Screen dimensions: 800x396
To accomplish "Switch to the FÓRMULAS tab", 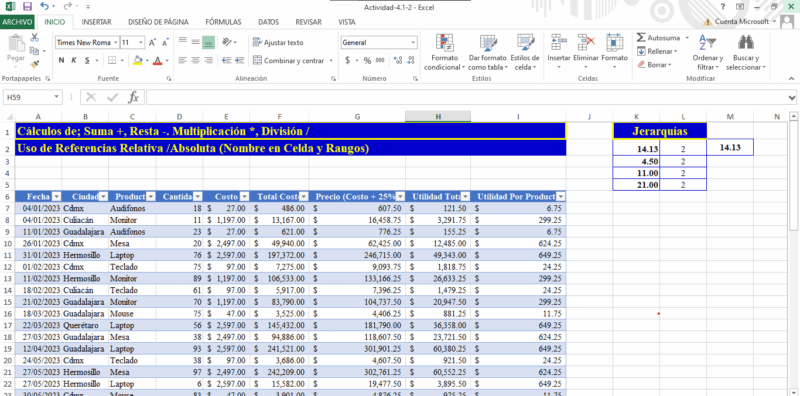I will point(223,22).
